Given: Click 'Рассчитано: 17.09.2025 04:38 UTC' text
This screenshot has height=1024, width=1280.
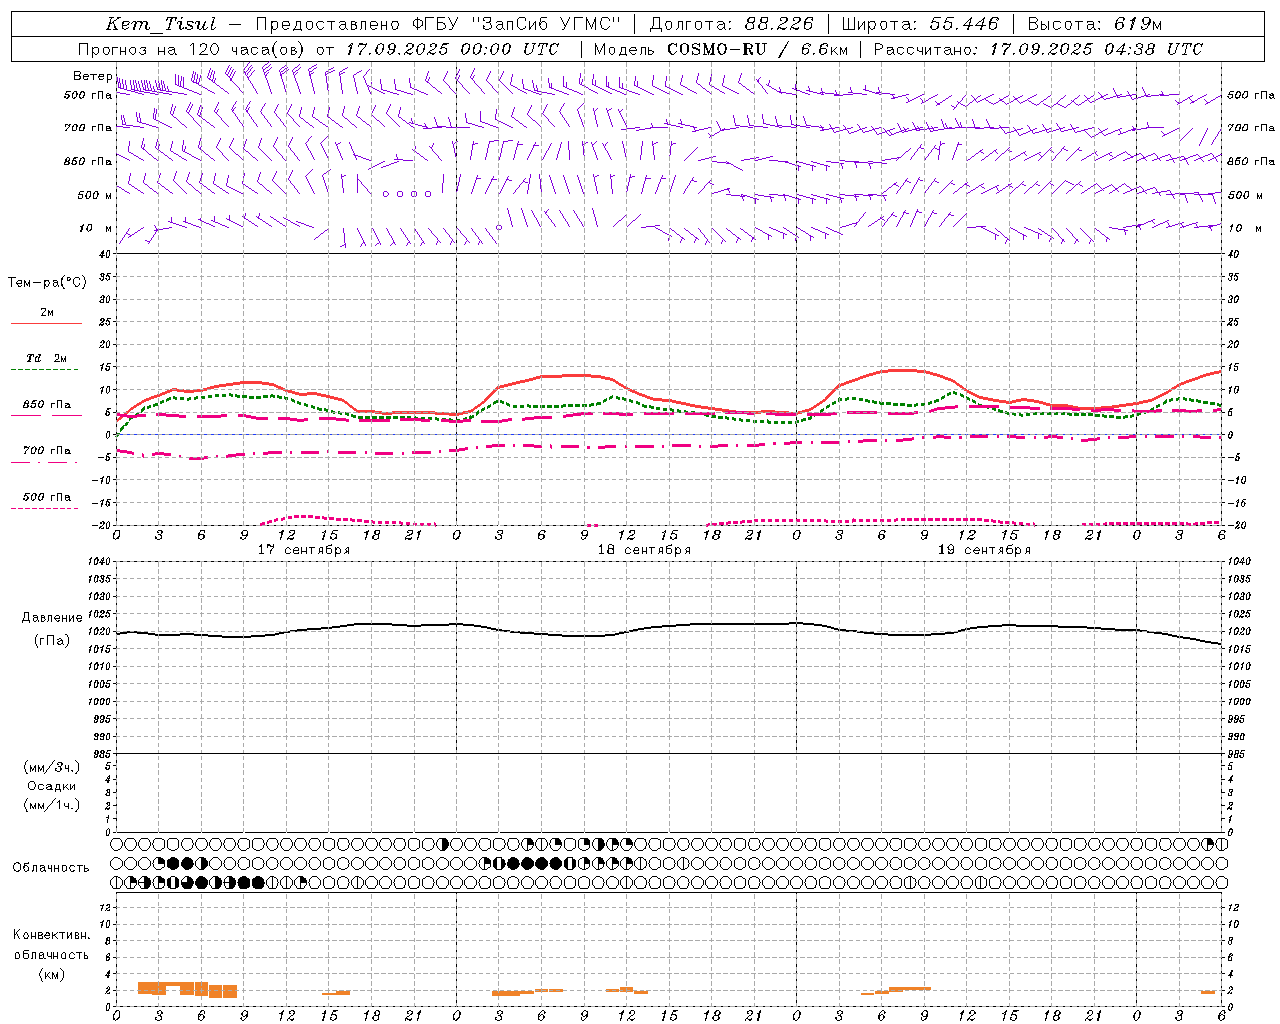Looking at the screenshot, I should click(x=1038, y=49).
